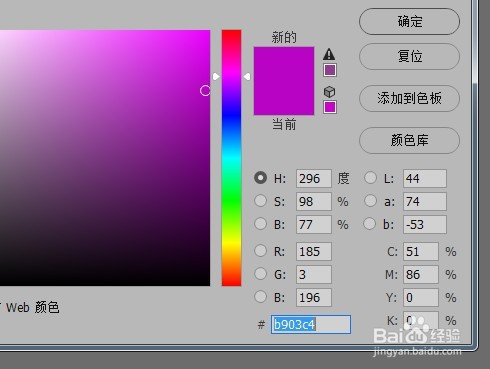This screenshot has width=490, height=369.
Task: Select the R red radio button
Action: pyautogui.click(x=260, y=251)
